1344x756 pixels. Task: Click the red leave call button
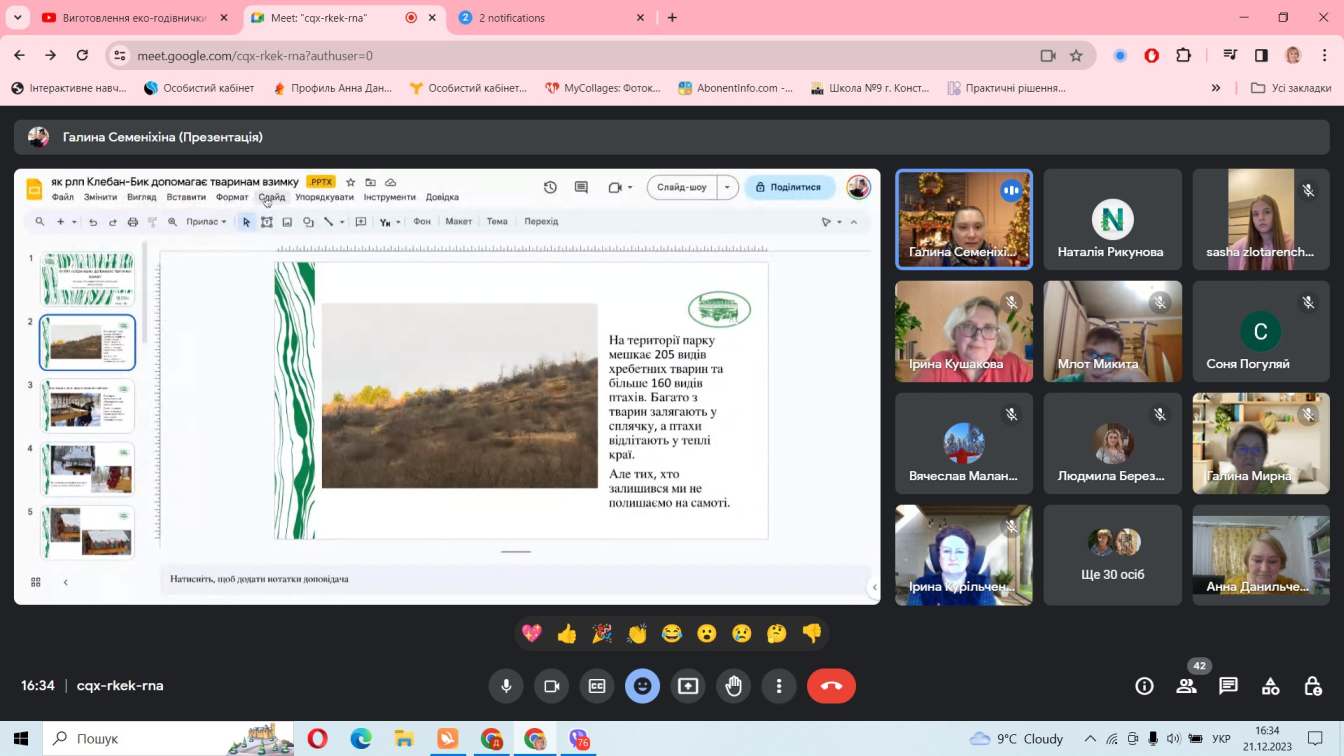(831, 686)
